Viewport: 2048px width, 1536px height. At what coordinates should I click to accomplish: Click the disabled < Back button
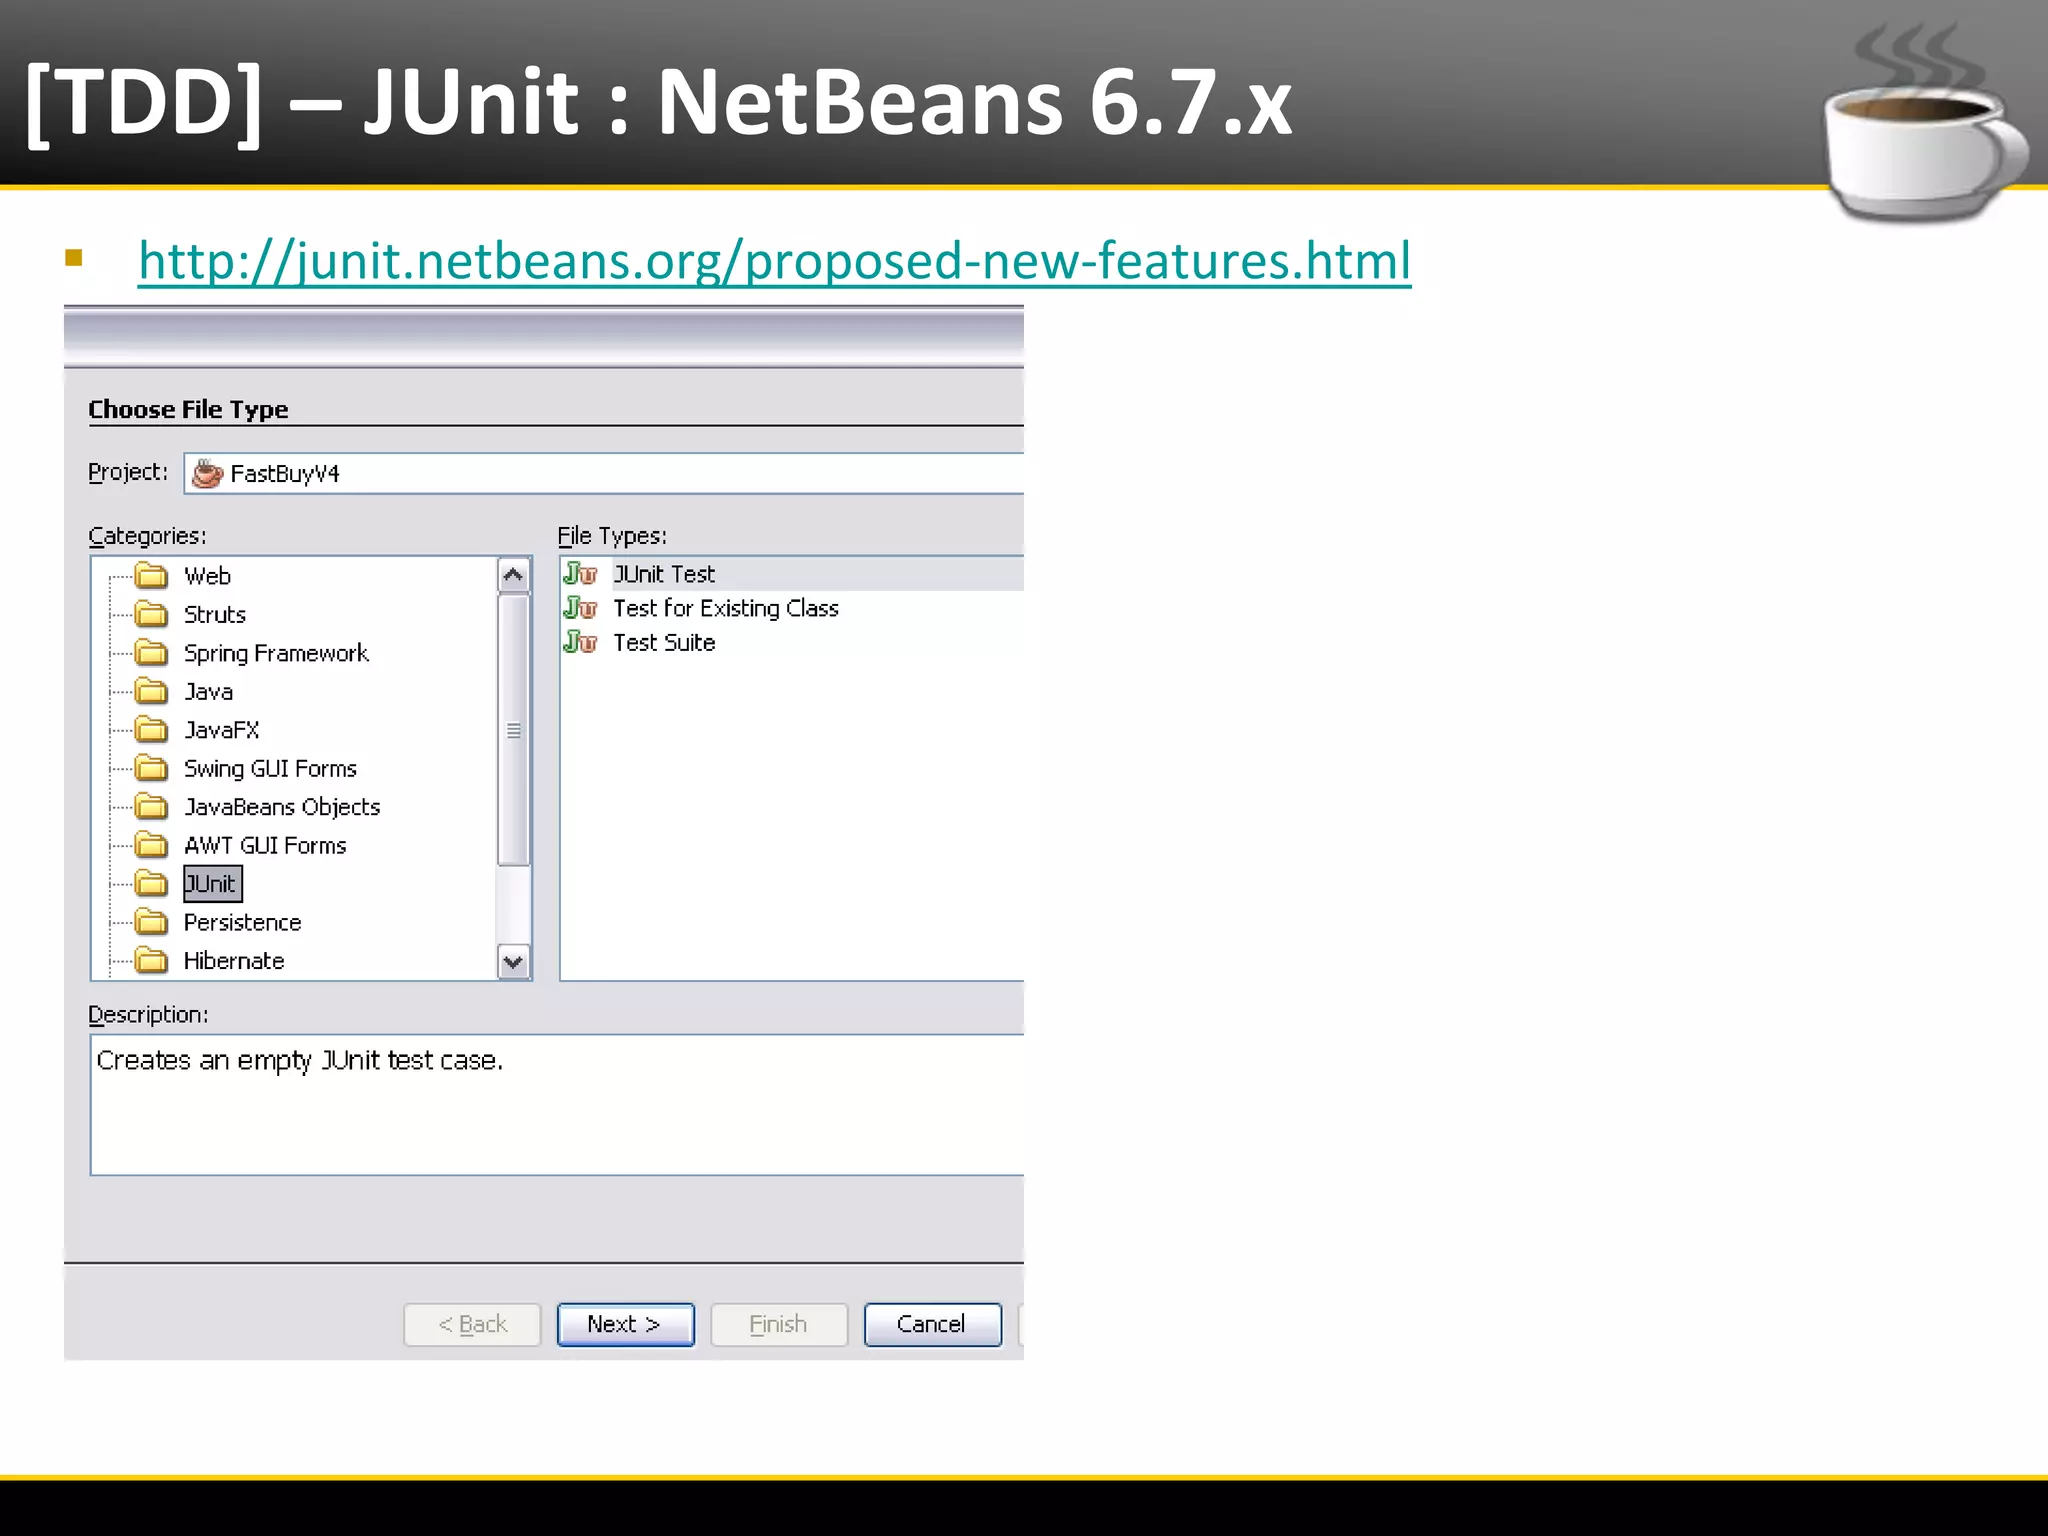click(x=472, y=1324)
